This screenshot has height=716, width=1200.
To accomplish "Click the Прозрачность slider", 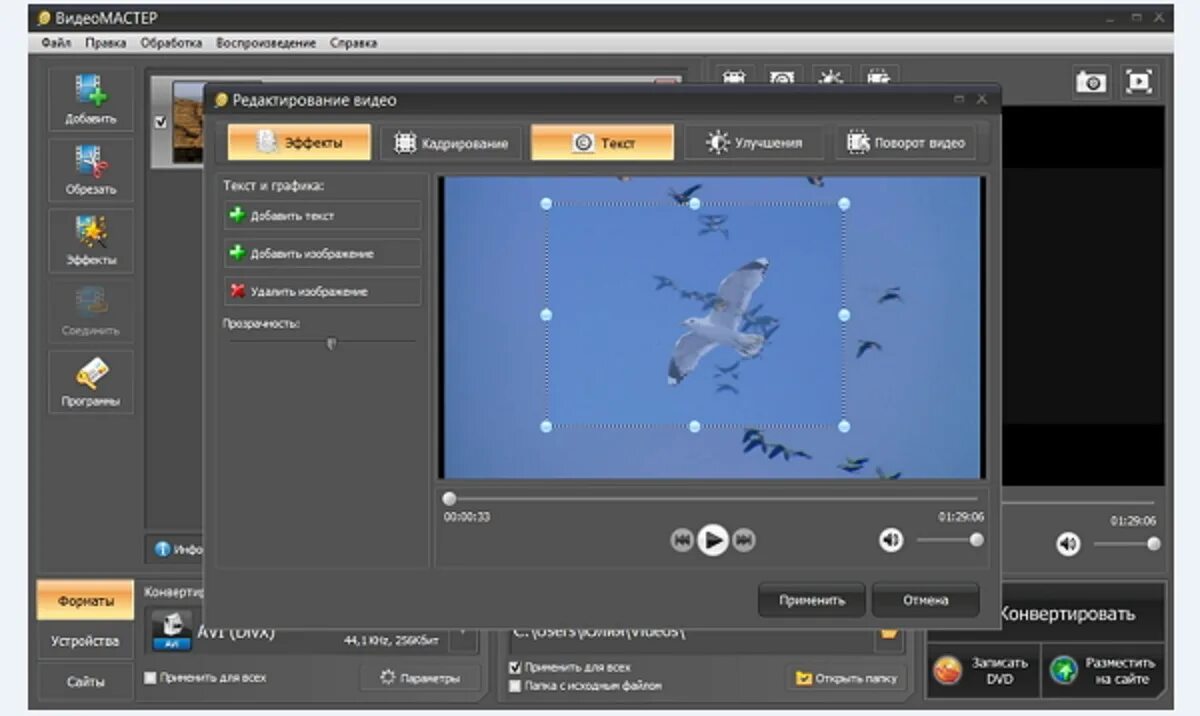I will pos(322,342).
